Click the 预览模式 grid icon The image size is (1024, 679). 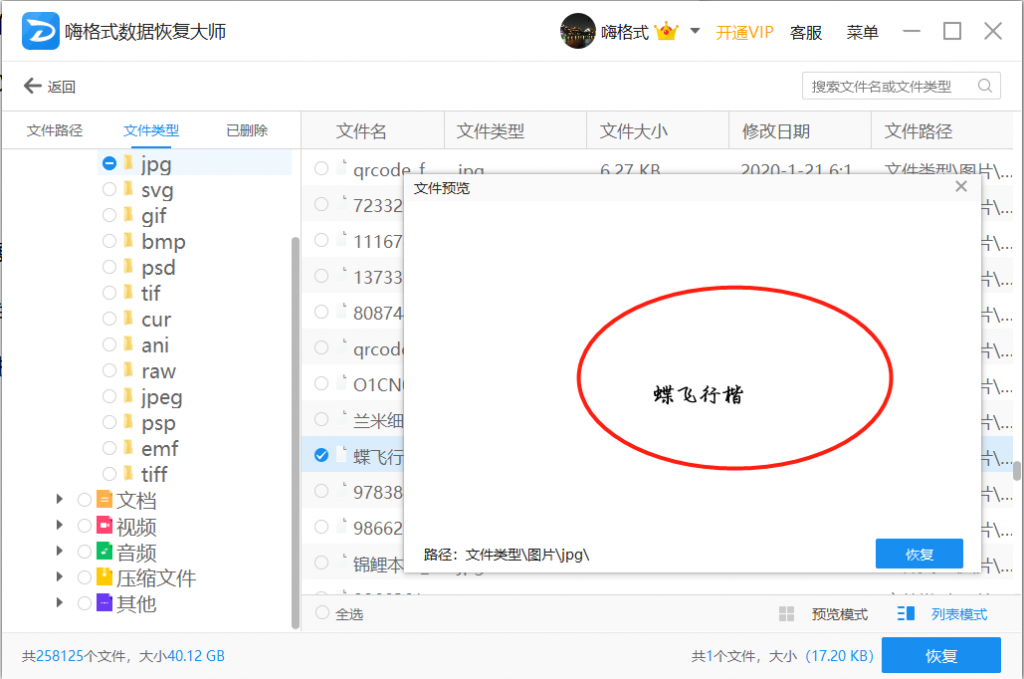(x=786, y=614)
